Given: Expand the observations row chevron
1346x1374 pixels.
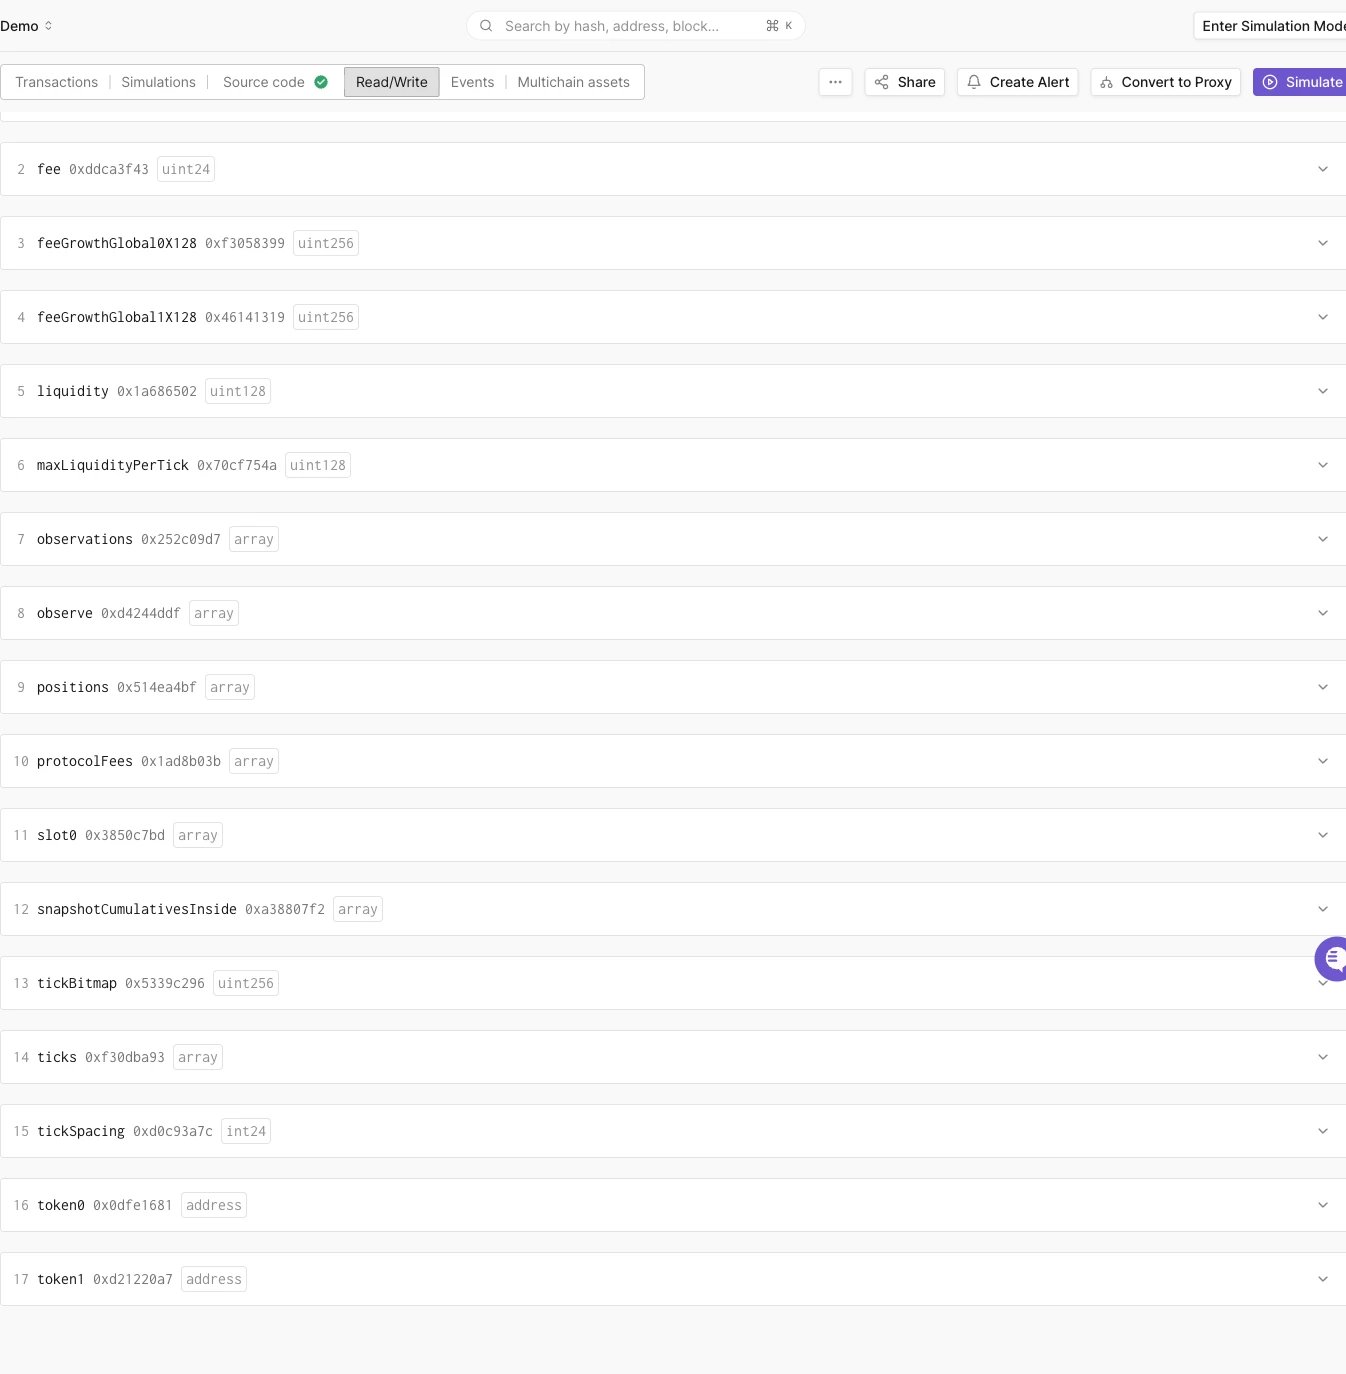Looking at the screenshot, I should pos(1323,539).
